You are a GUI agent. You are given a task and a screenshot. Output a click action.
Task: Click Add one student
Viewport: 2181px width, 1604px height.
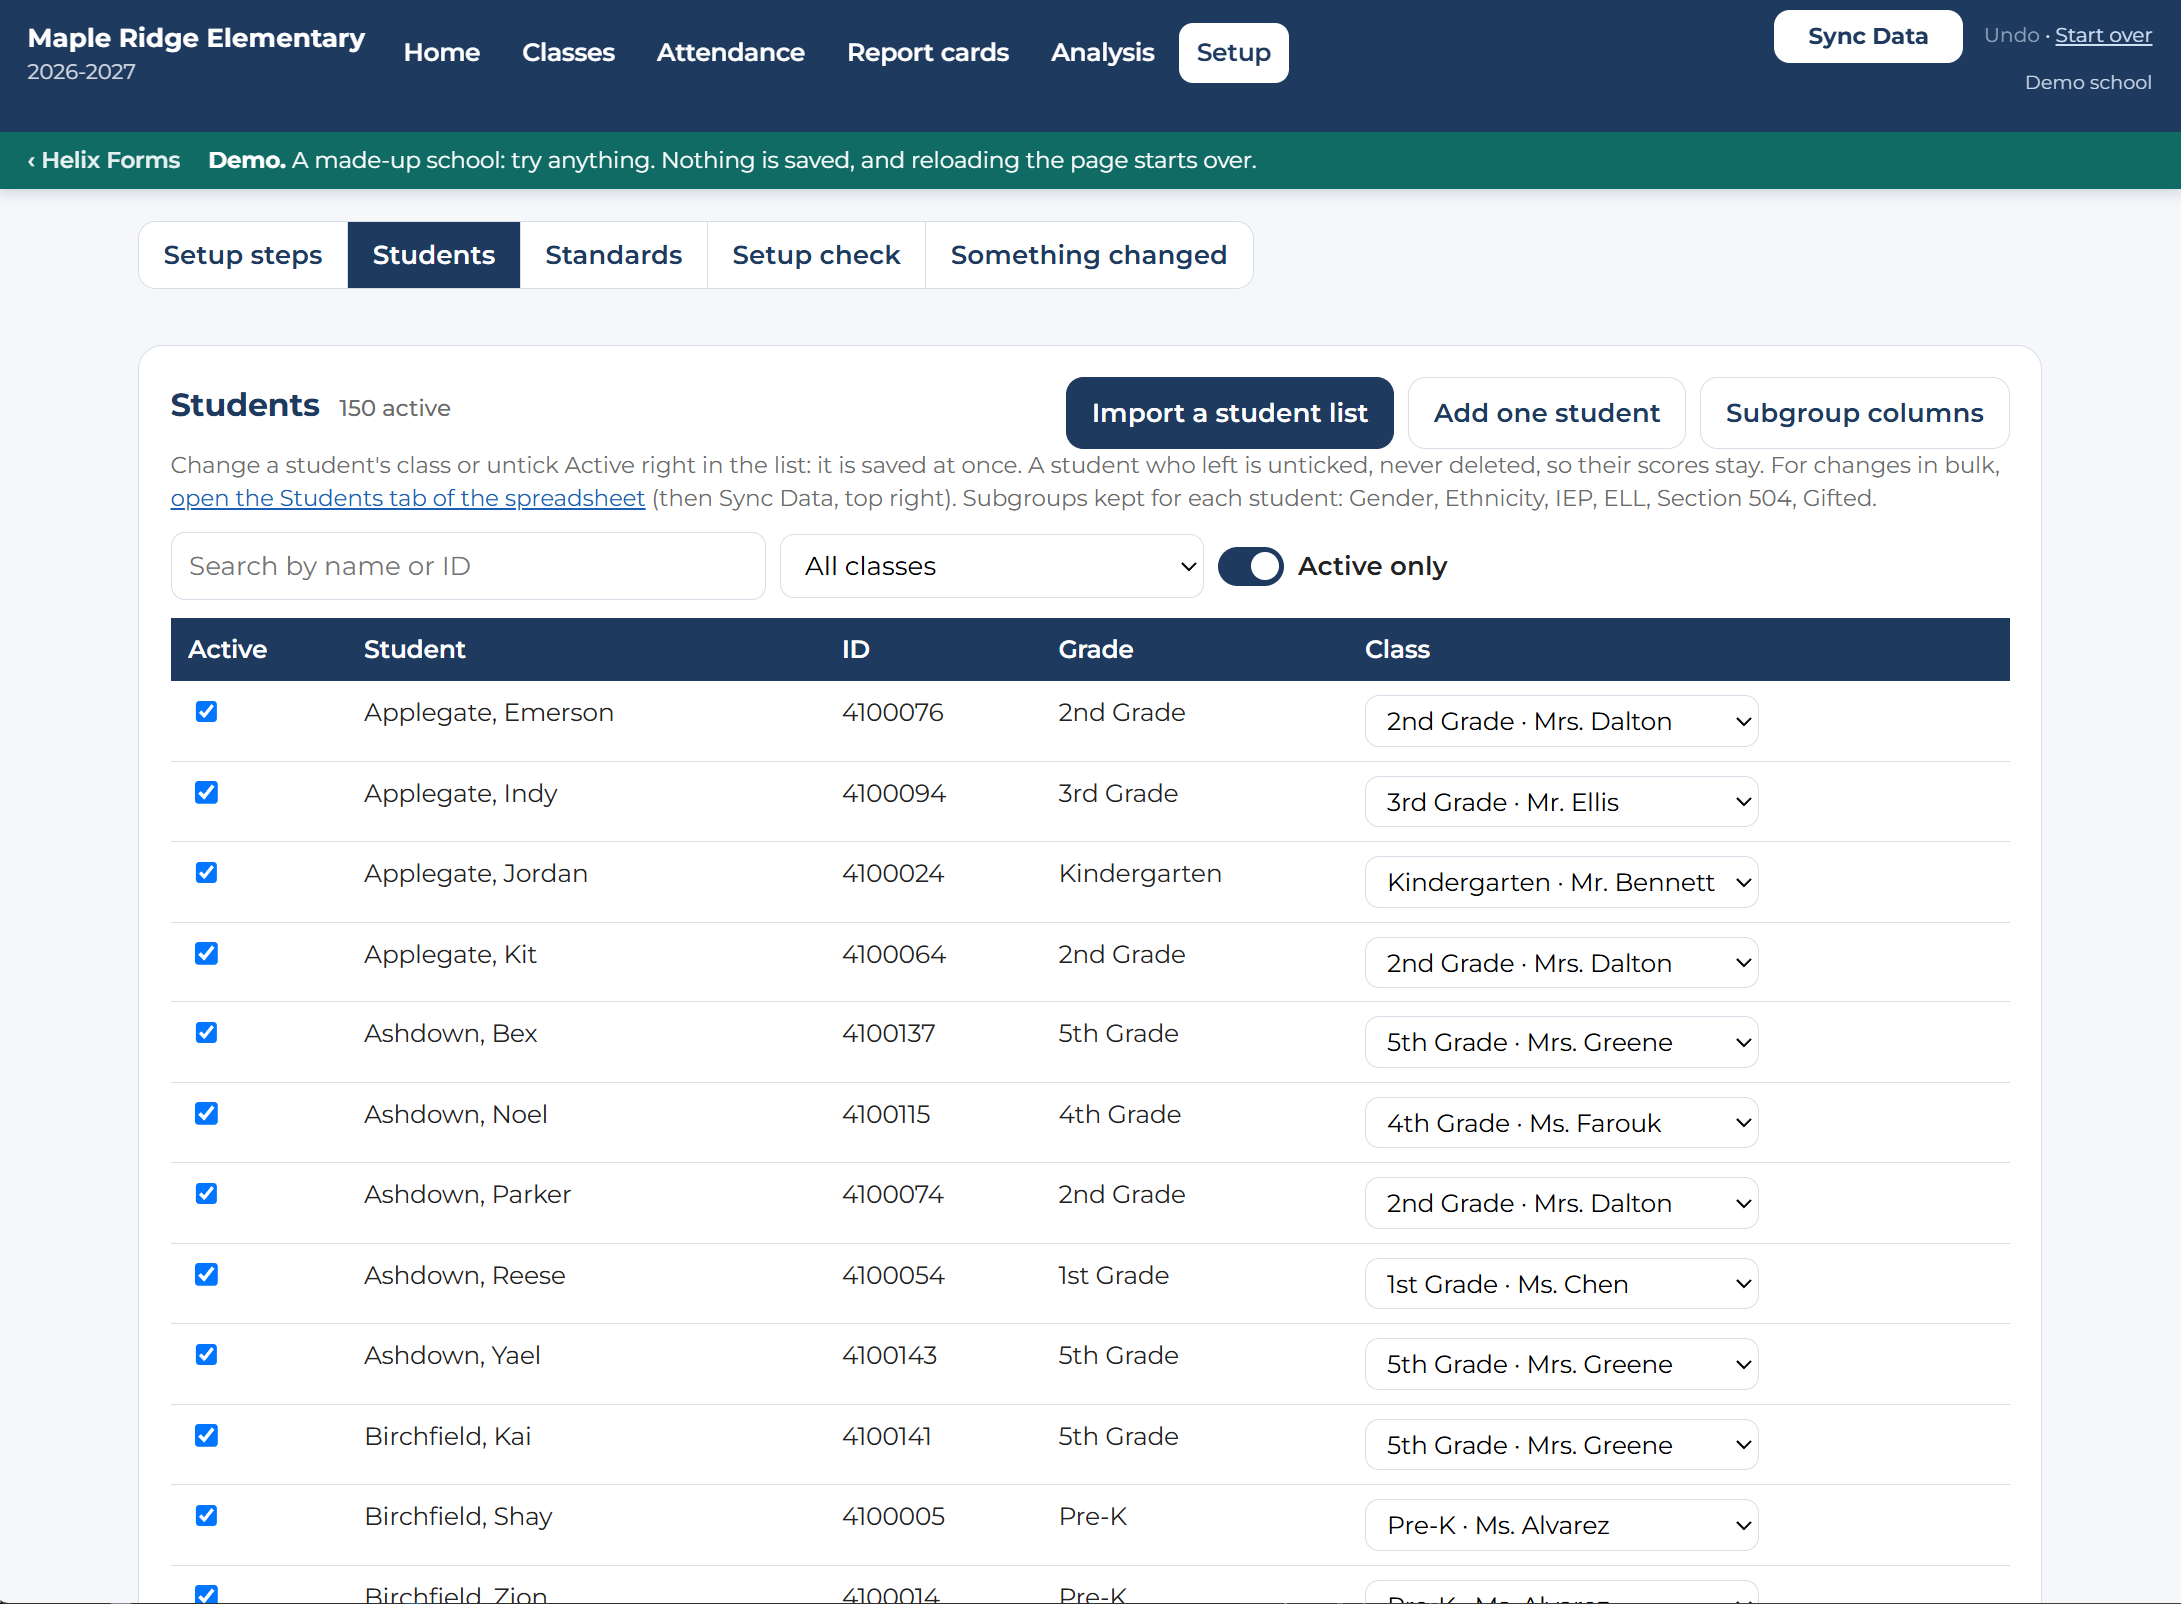click(x=1546, y=413)
